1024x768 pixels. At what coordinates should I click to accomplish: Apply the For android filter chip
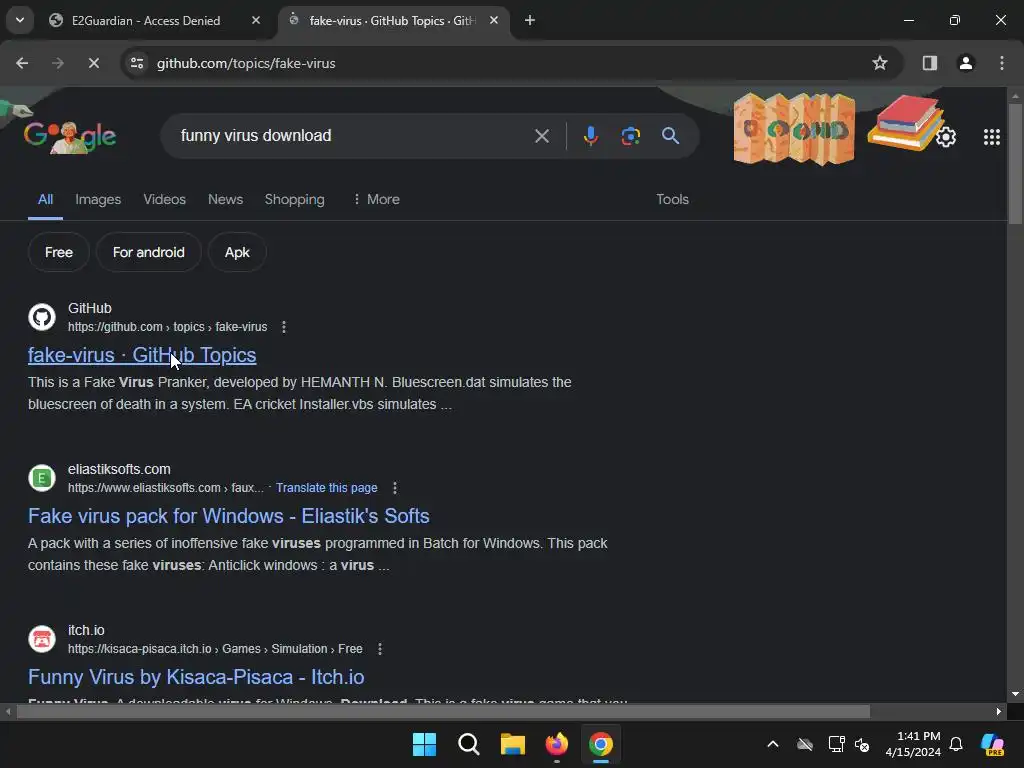pos(149,252)
